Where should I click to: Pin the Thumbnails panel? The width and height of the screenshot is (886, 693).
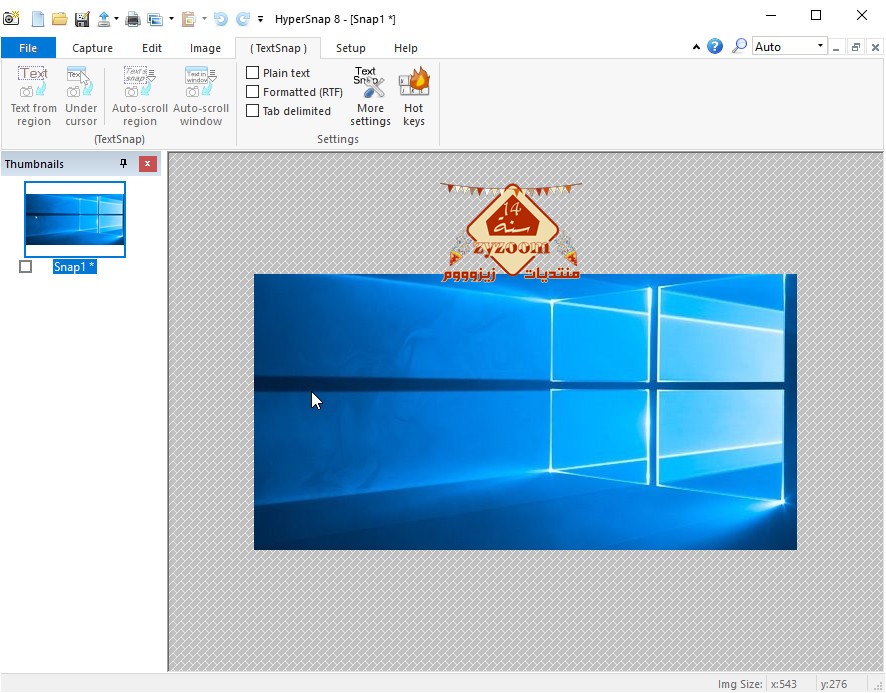pos(123,164)
